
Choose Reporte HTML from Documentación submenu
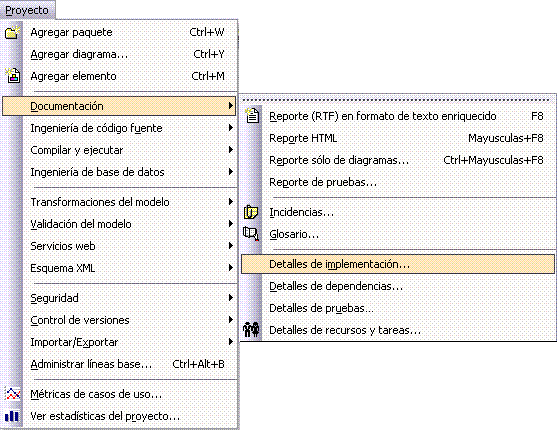tap(398, 138)
